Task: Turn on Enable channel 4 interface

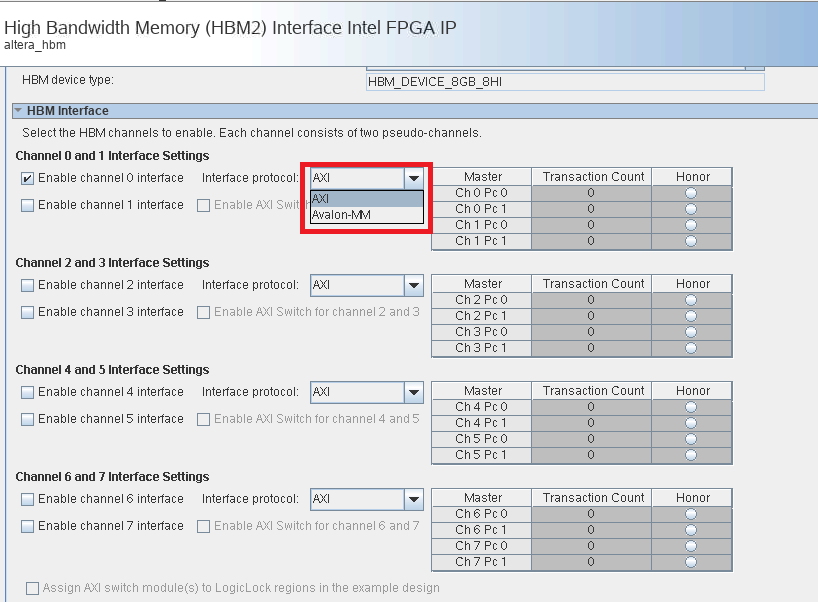Action: coord(28,392)
